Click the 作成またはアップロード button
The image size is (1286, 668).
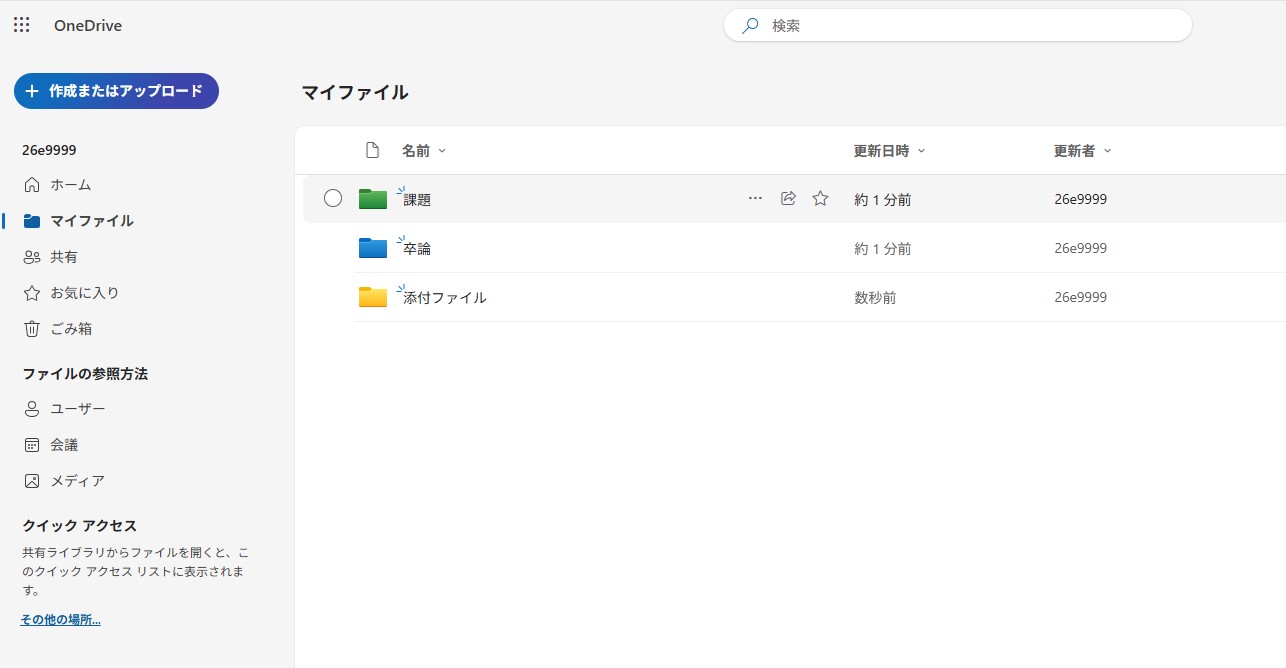tap(116, 90)
